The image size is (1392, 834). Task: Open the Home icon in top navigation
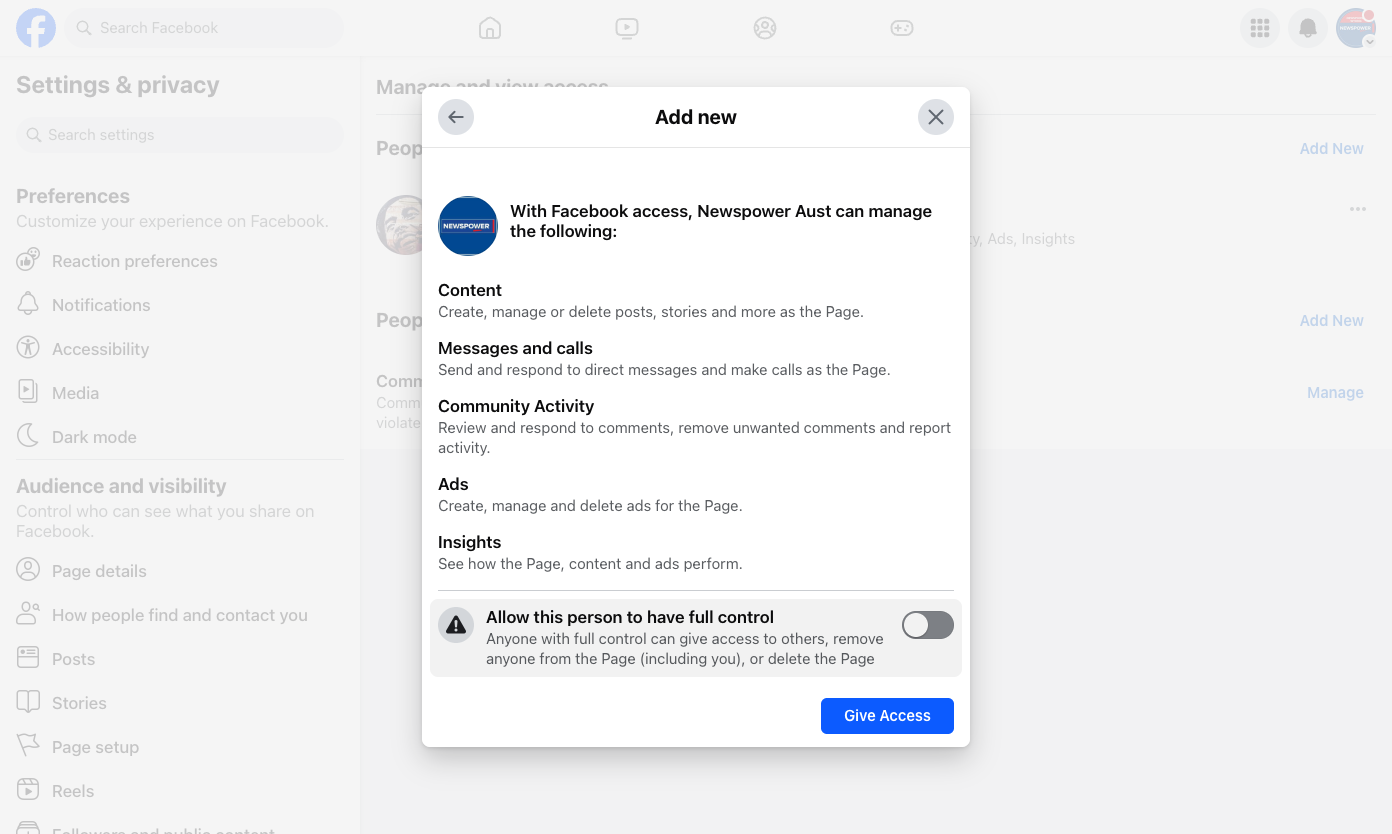[x=490, y=28]
